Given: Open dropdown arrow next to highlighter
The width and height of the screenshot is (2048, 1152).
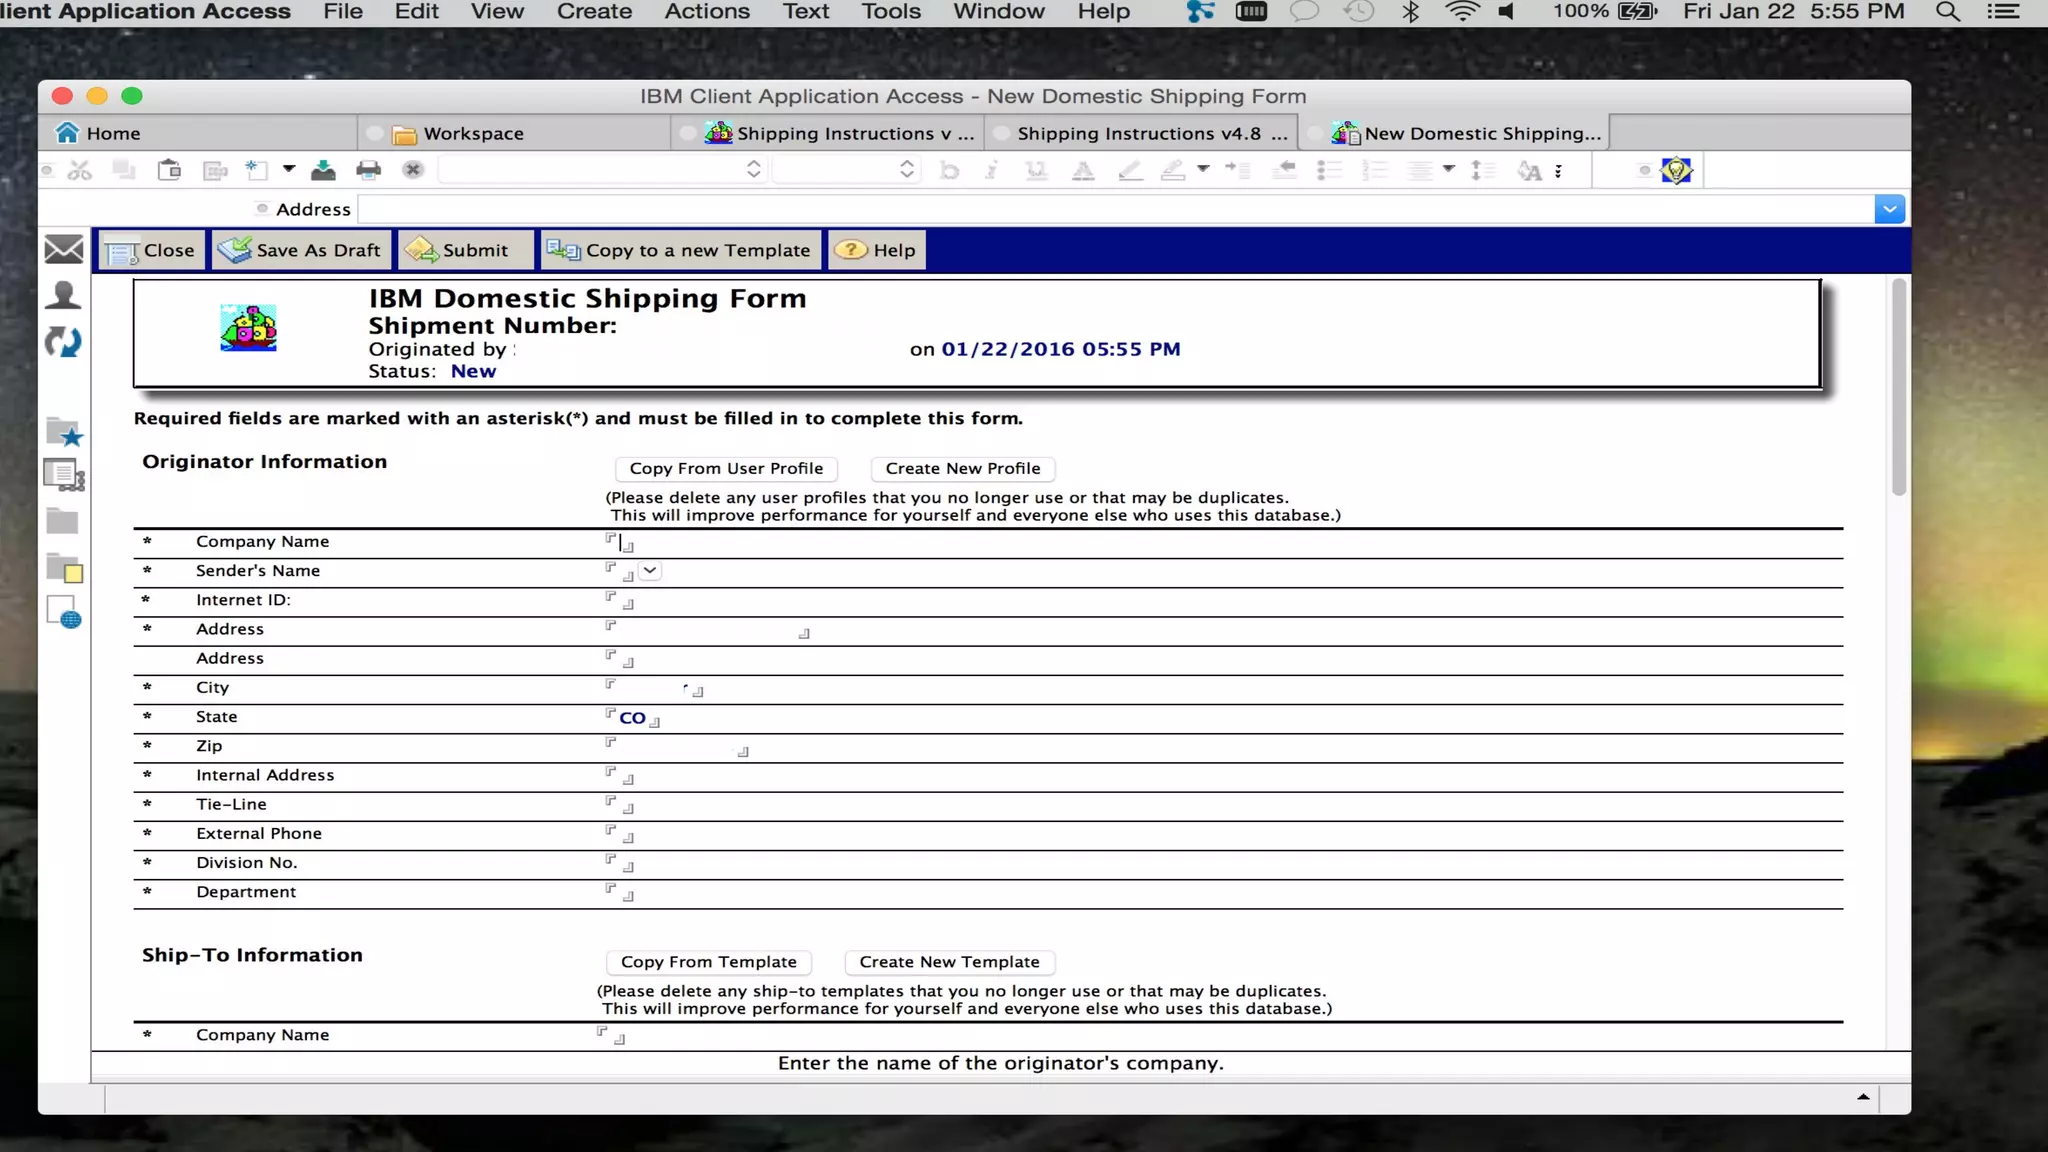Looking at the screenshot, I should (1203, 169).
